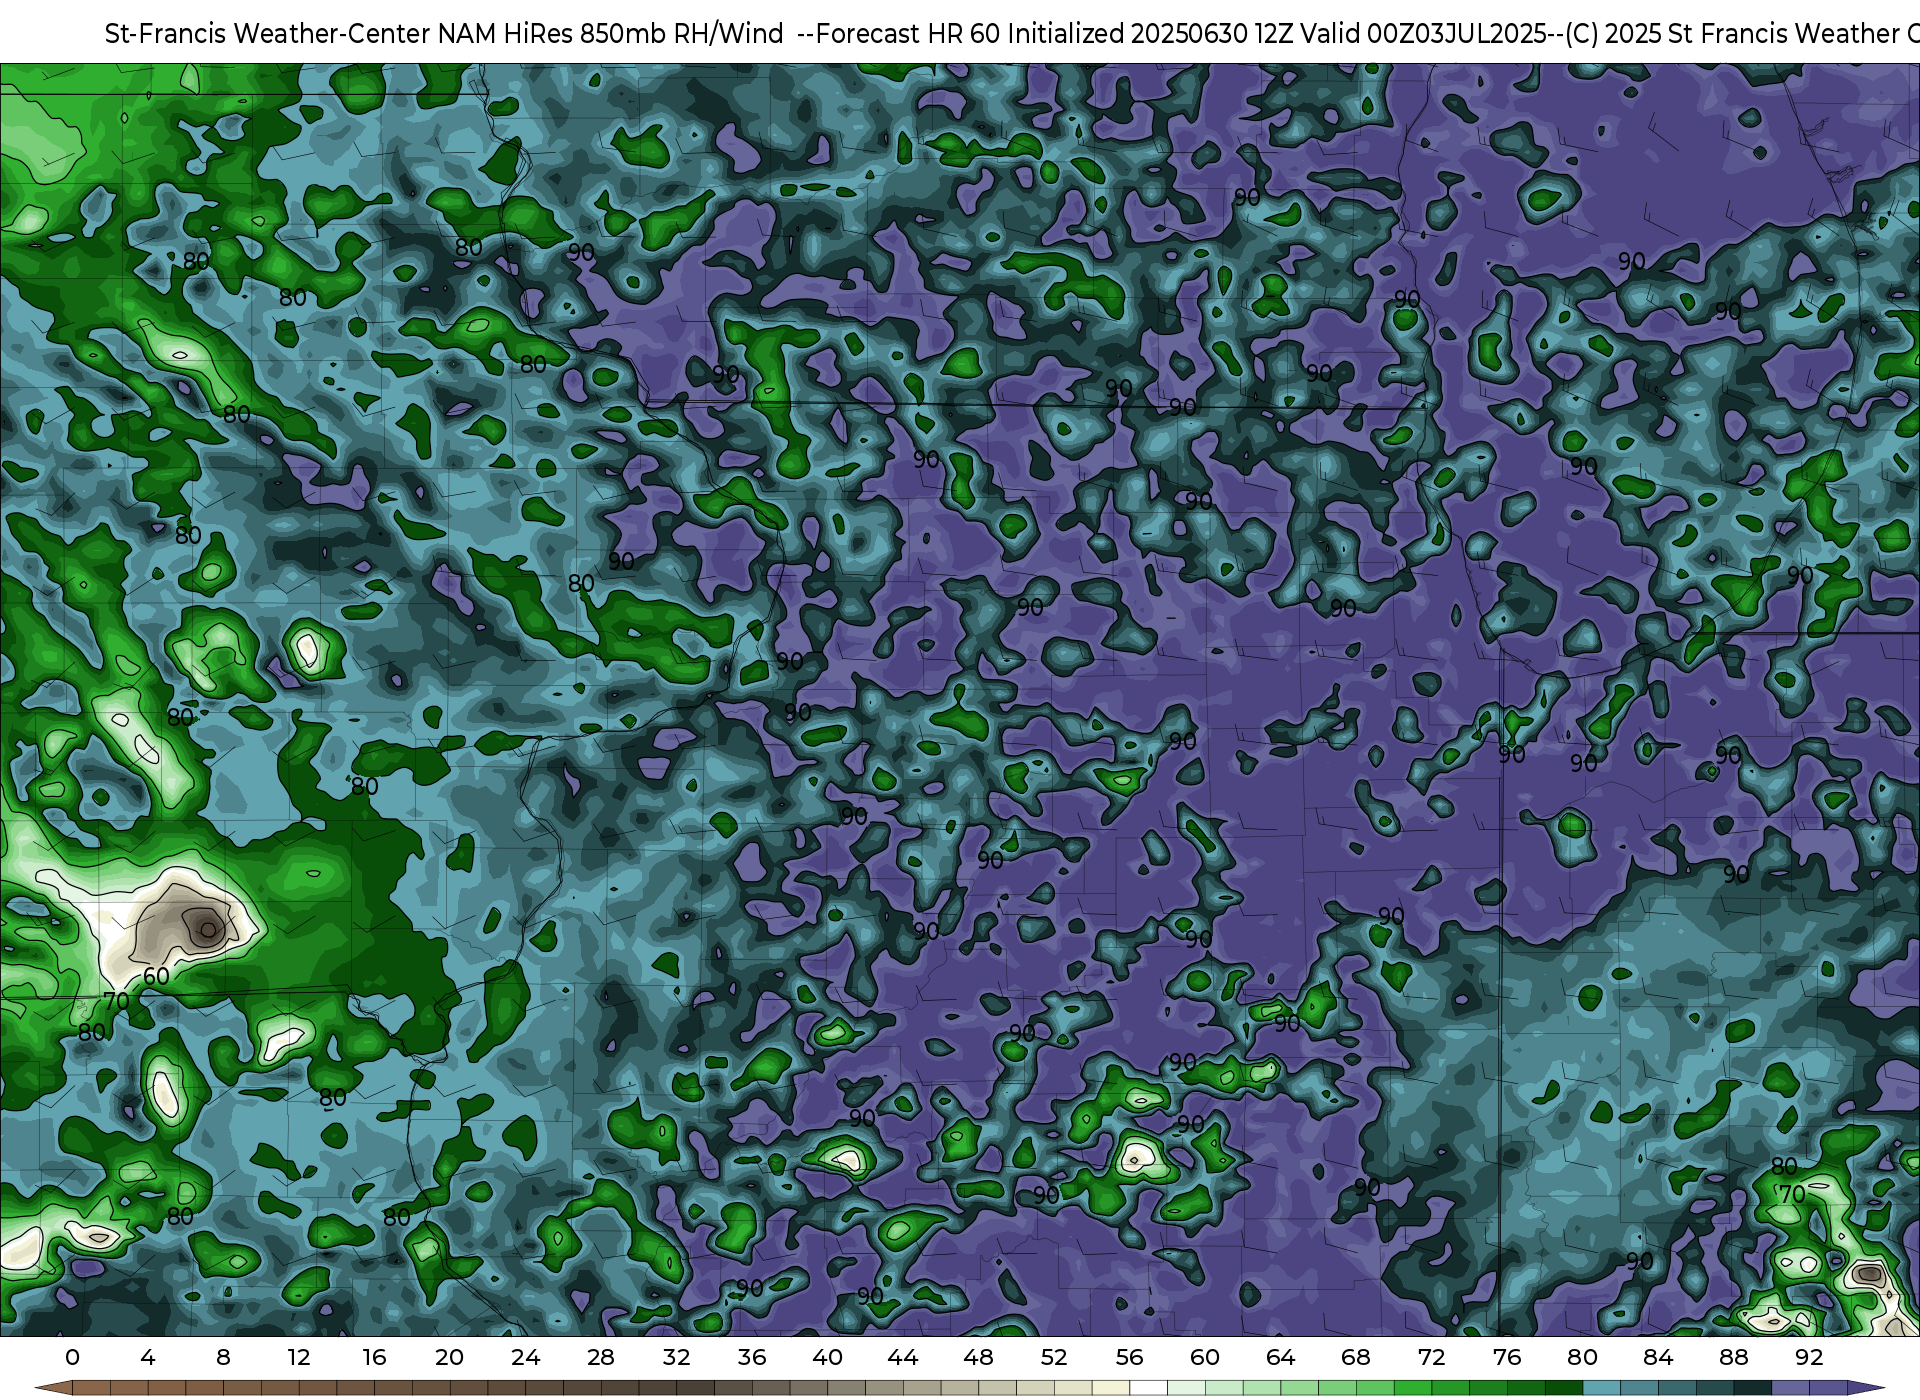The height and width of the screenshot is (1400, 1920).
Task: Click the purple right arrow end of color scale
Action: tap(1866, 1388)
